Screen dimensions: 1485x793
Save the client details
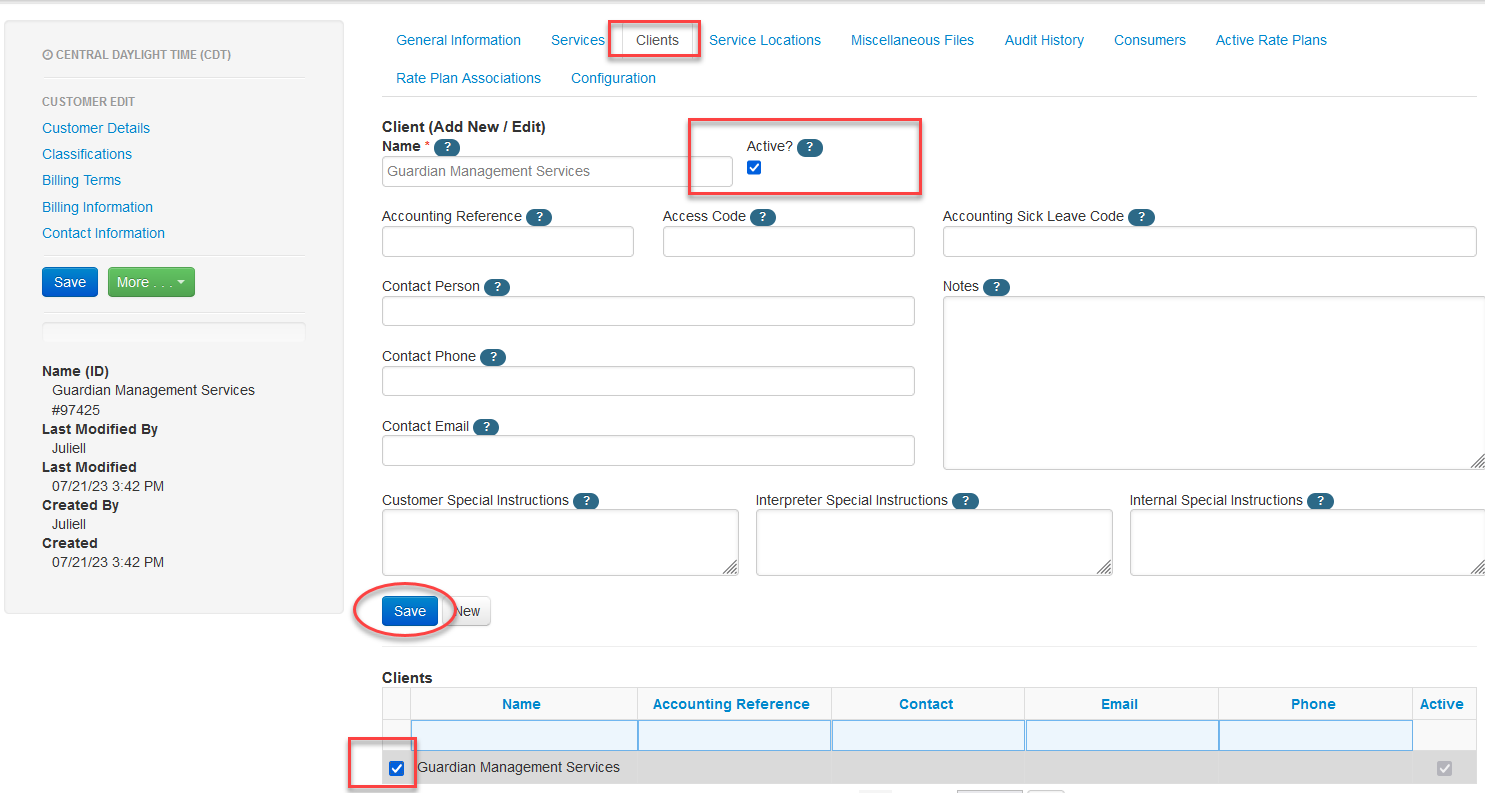click(409, 611)
